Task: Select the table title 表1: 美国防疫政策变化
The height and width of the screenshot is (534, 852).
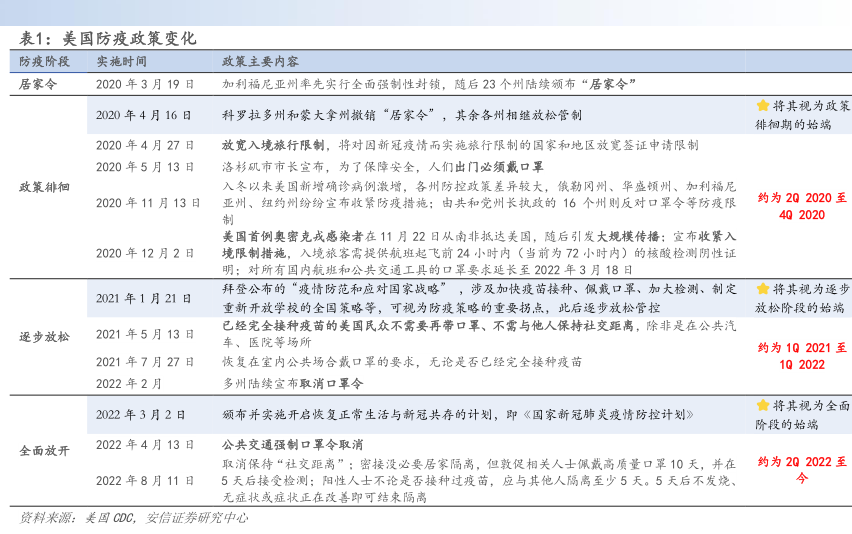Action: 108,38
